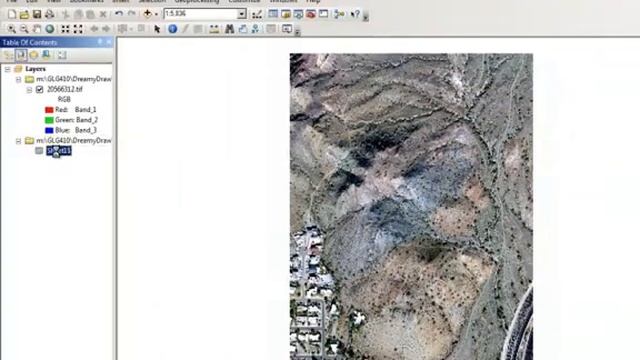640x360 pixels.
Task: Open Tools toolbar options arrow
Action: coord(298,31)
